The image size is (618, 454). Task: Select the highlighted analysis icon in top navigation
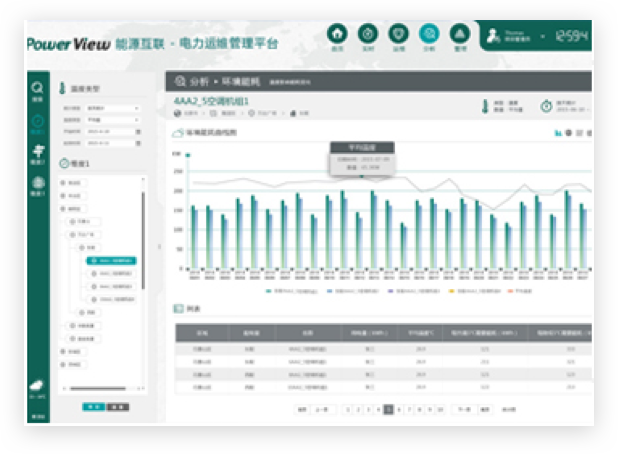pos(429,34)
